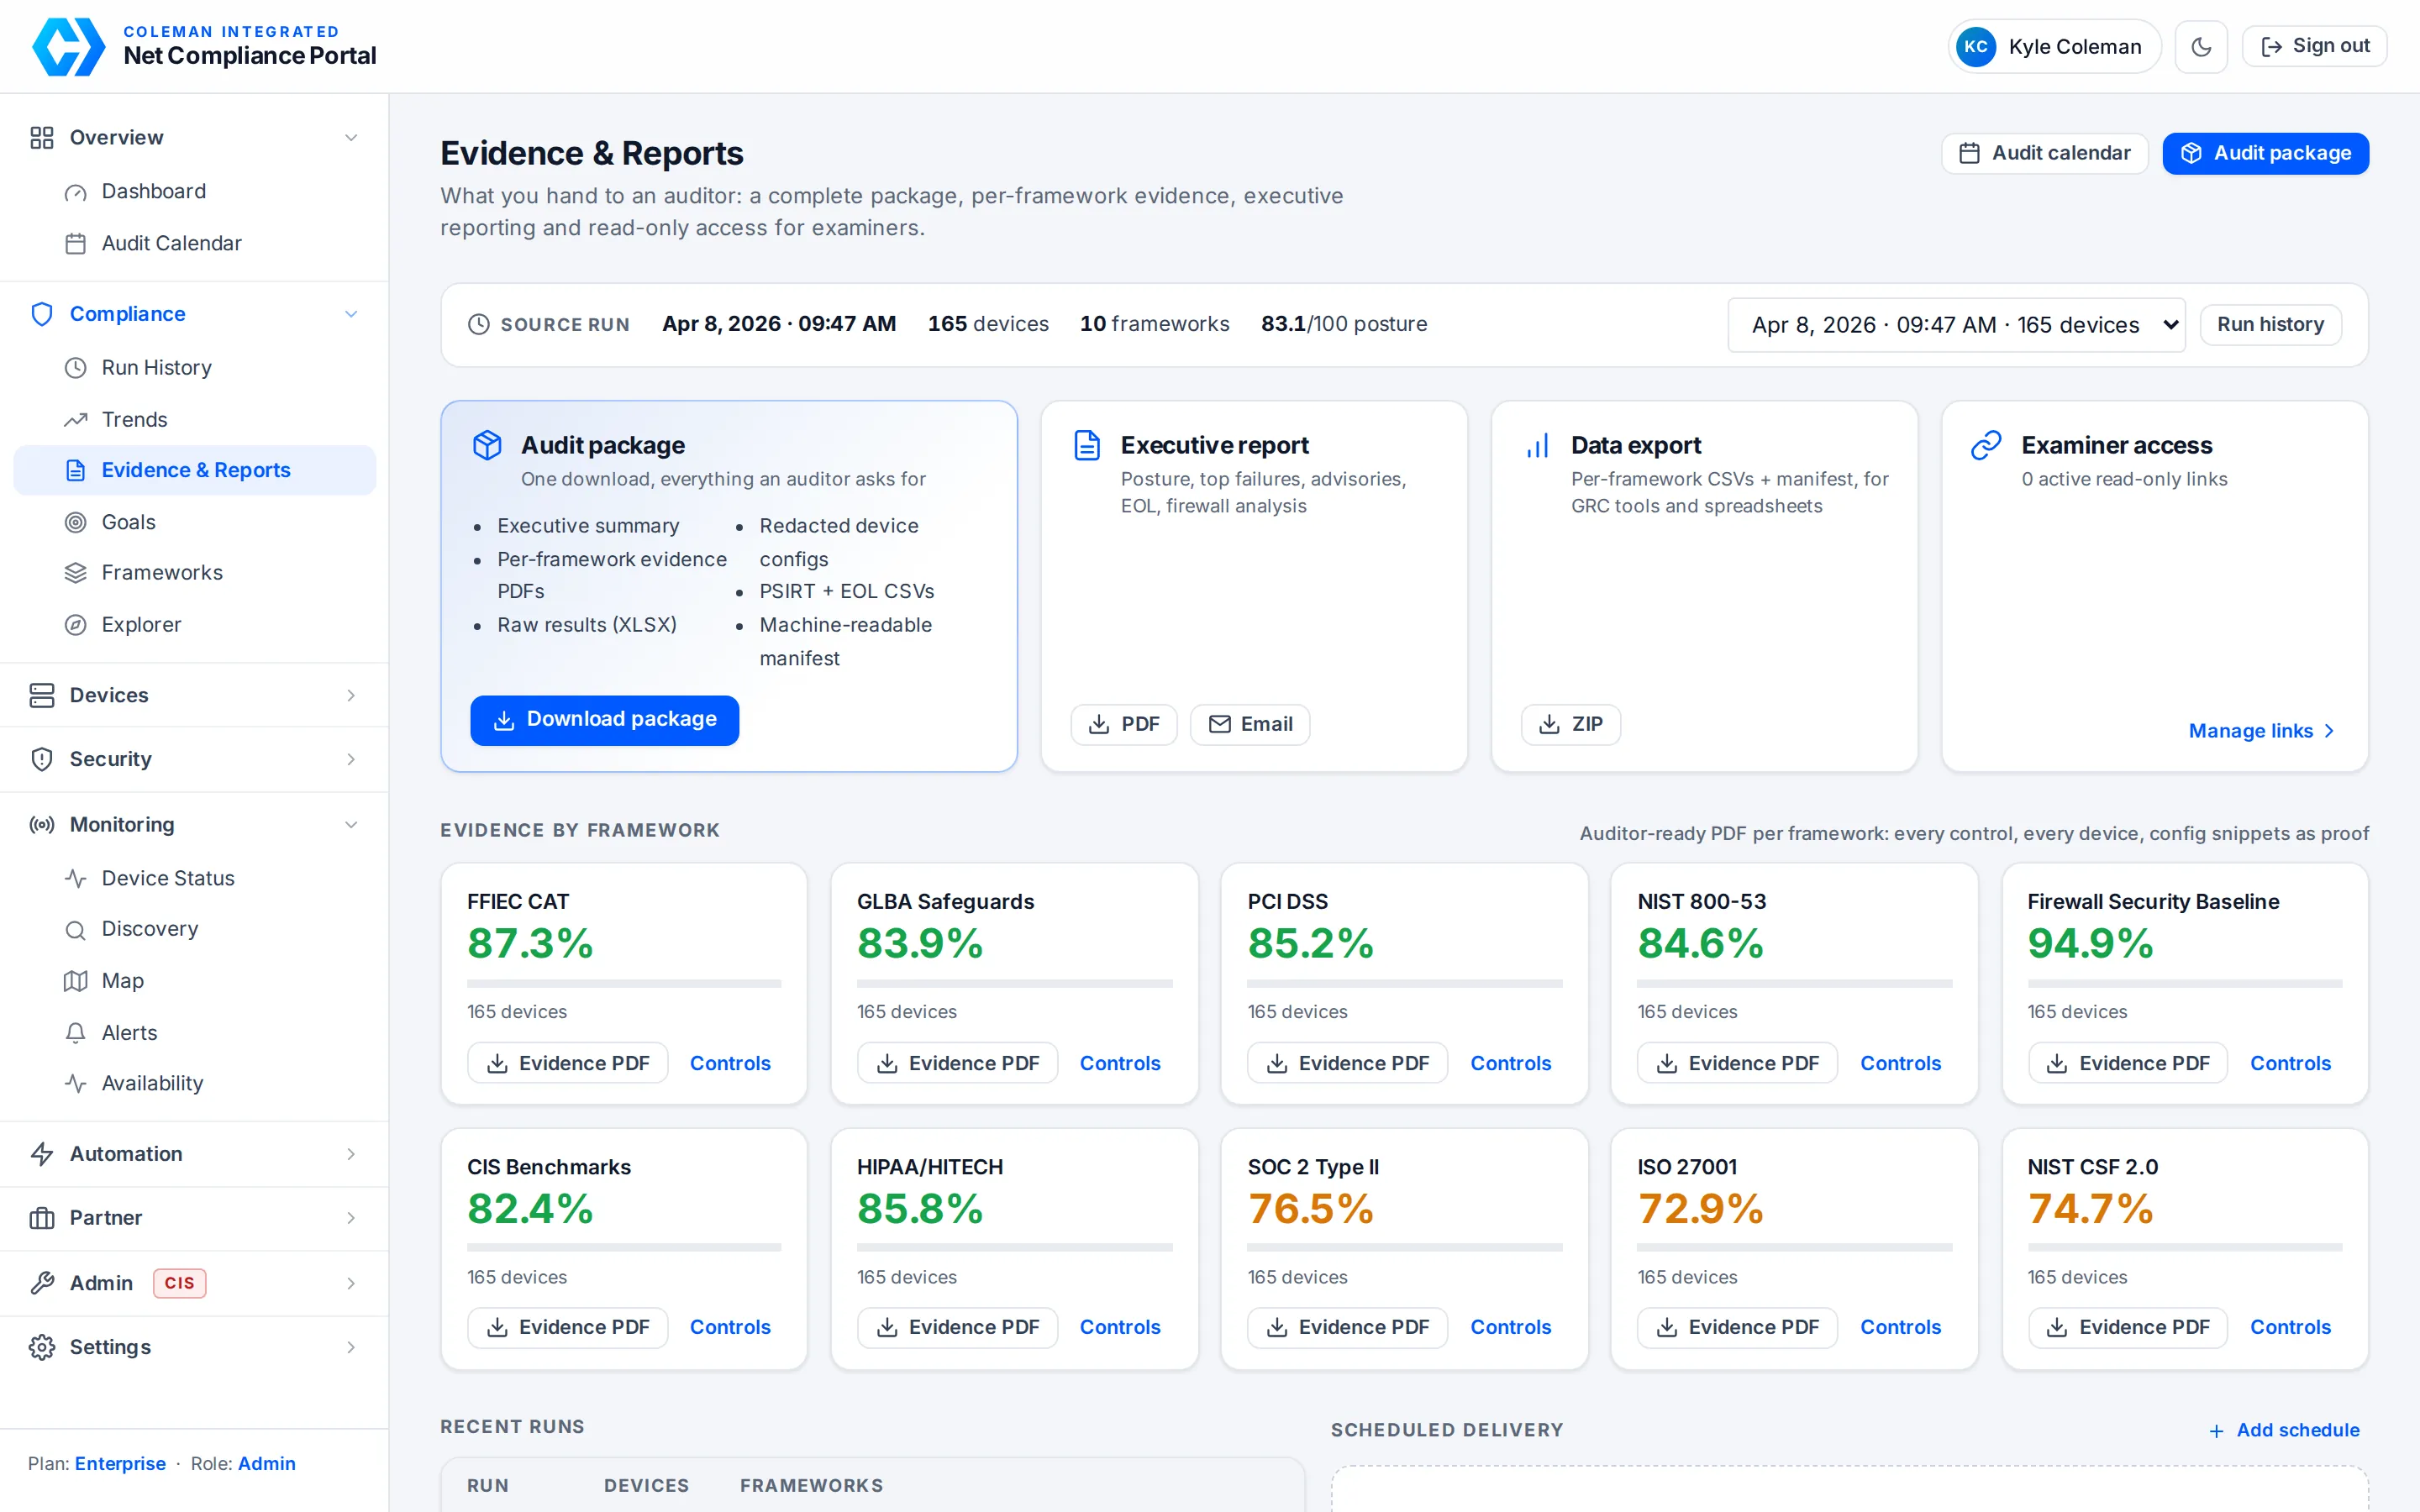The height and width of the screenshot is (1512, 2420).
Task: Add a scheduled delivery schedule
Action: click(x=2284, y=1430)
